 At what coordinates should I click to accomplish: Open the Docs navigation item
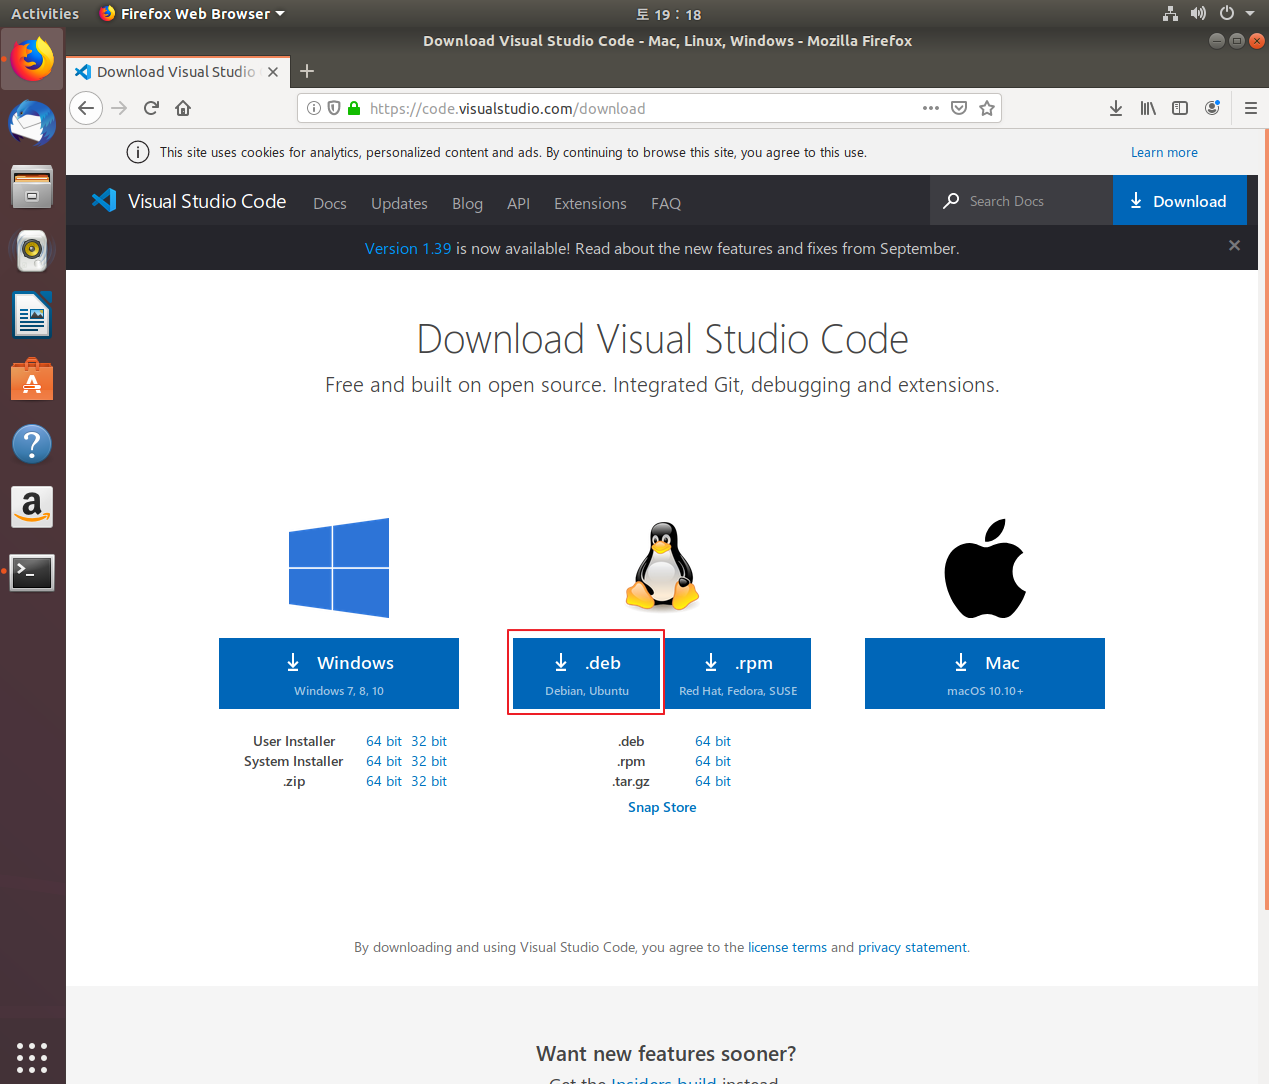tap(330, 203)
